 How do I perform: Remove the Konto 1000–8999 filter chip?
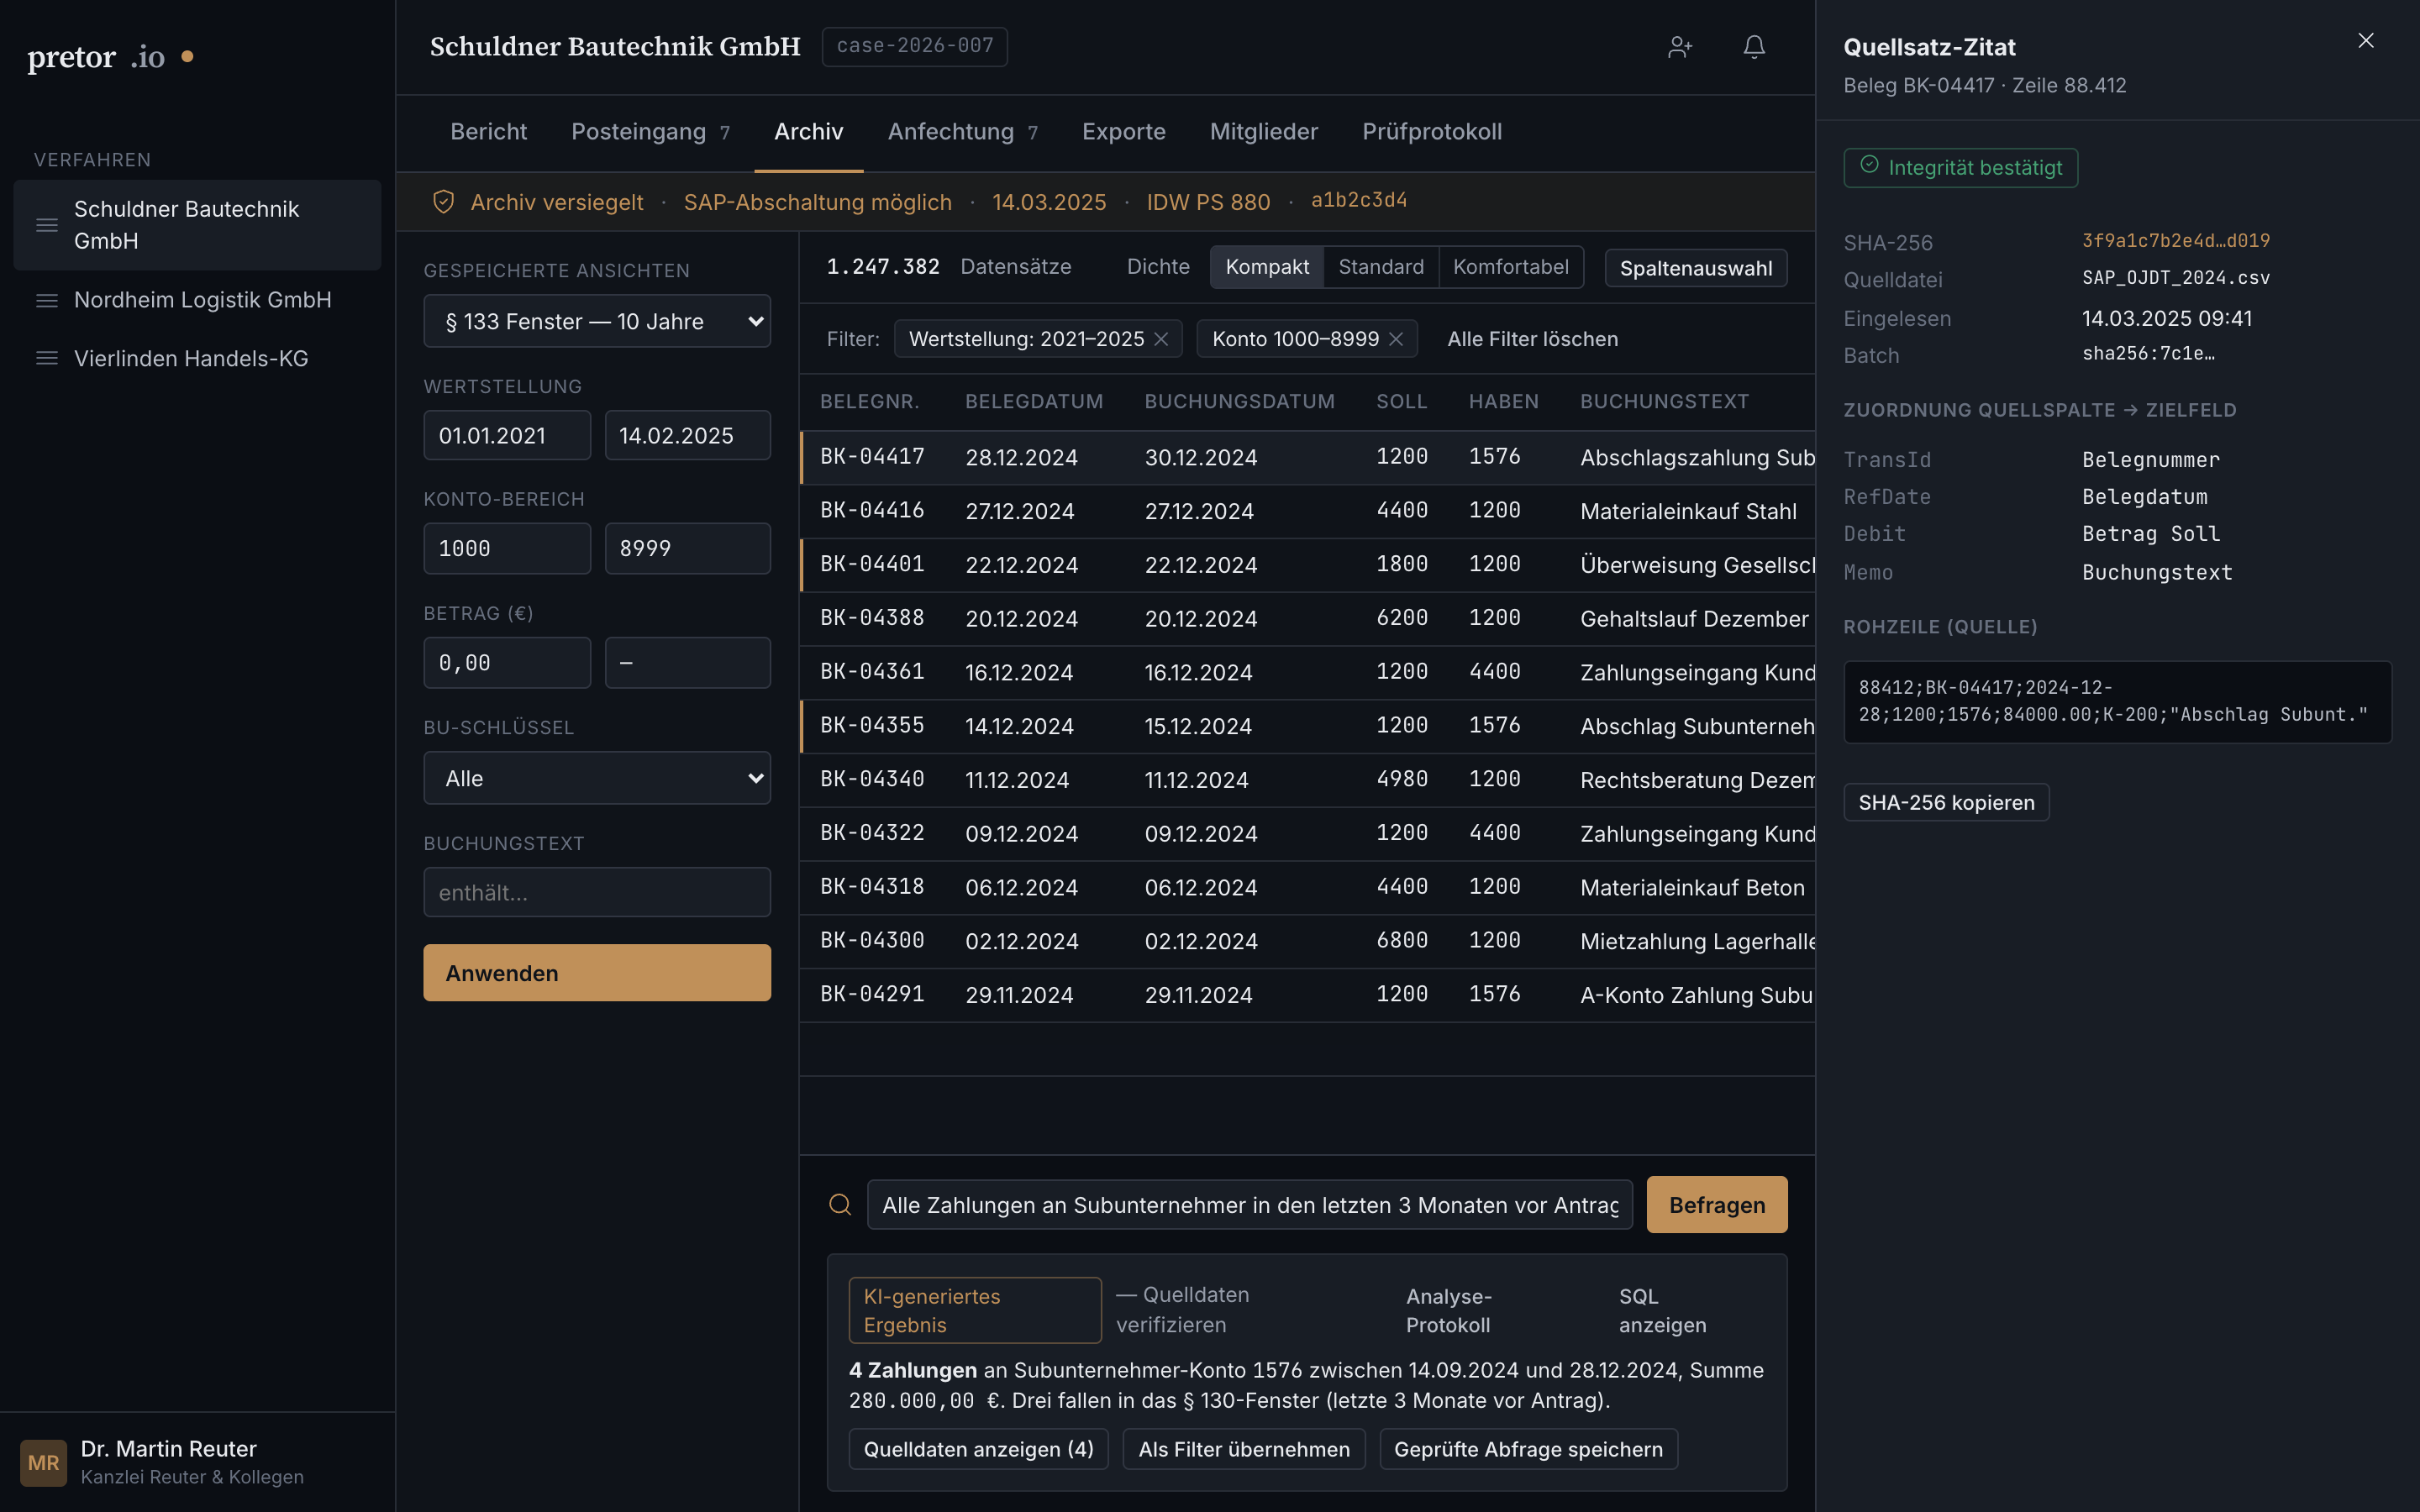1396,339
